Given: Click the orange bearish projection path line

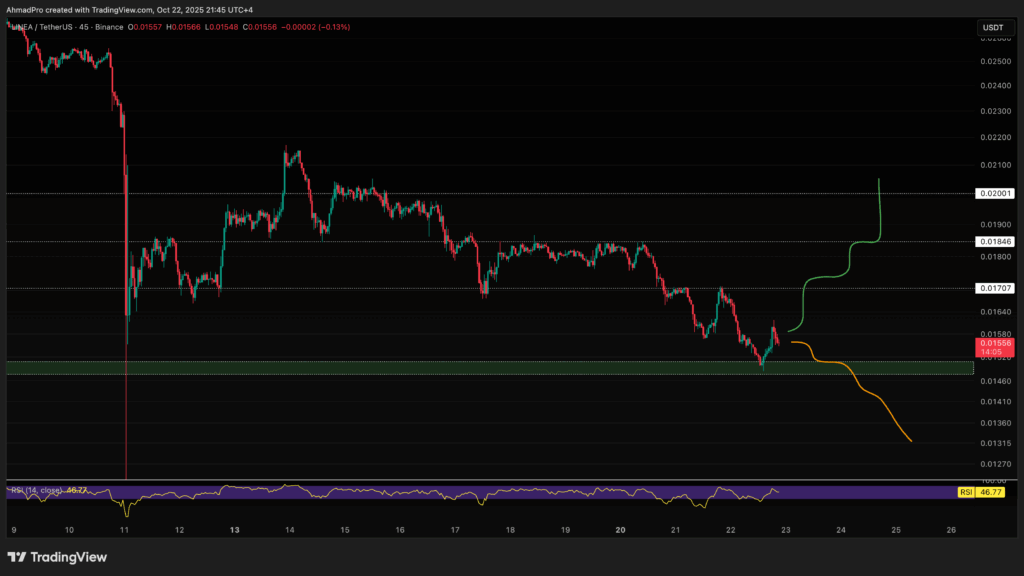Looking at the screenshot, I should coord(851,374).
